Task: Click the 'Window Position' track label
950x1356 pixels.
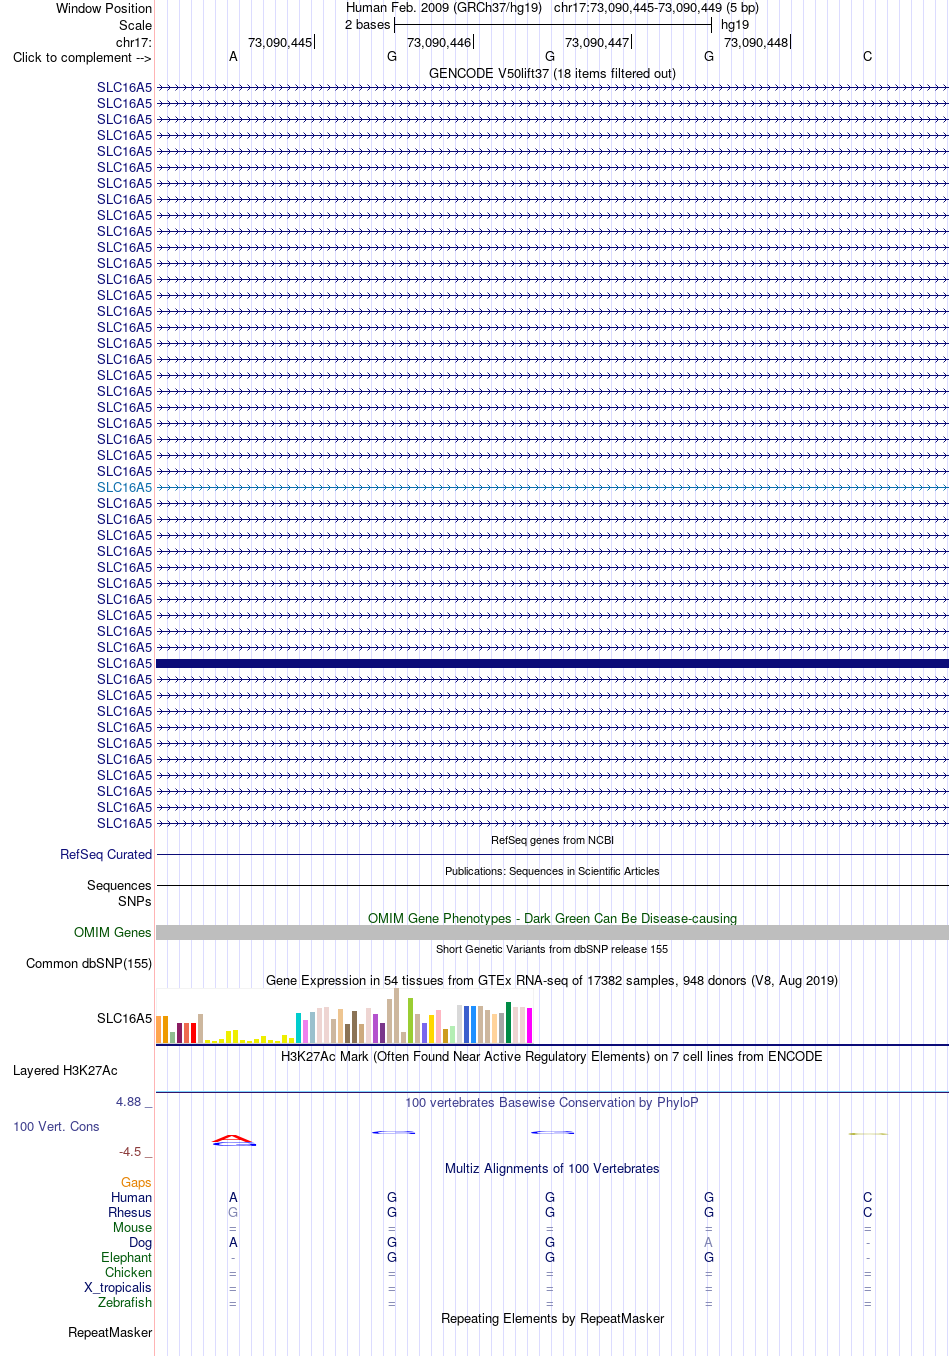Action: click(104, 8)
